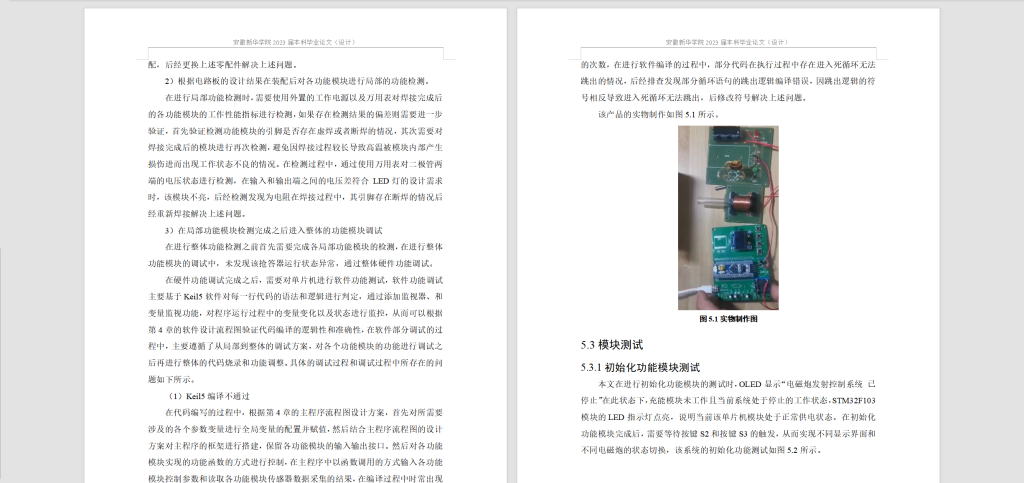Click the heading '5.3.1 初始化功能模块测试'
Screen dimensions: 1024x483
click(x=640, y=367)
